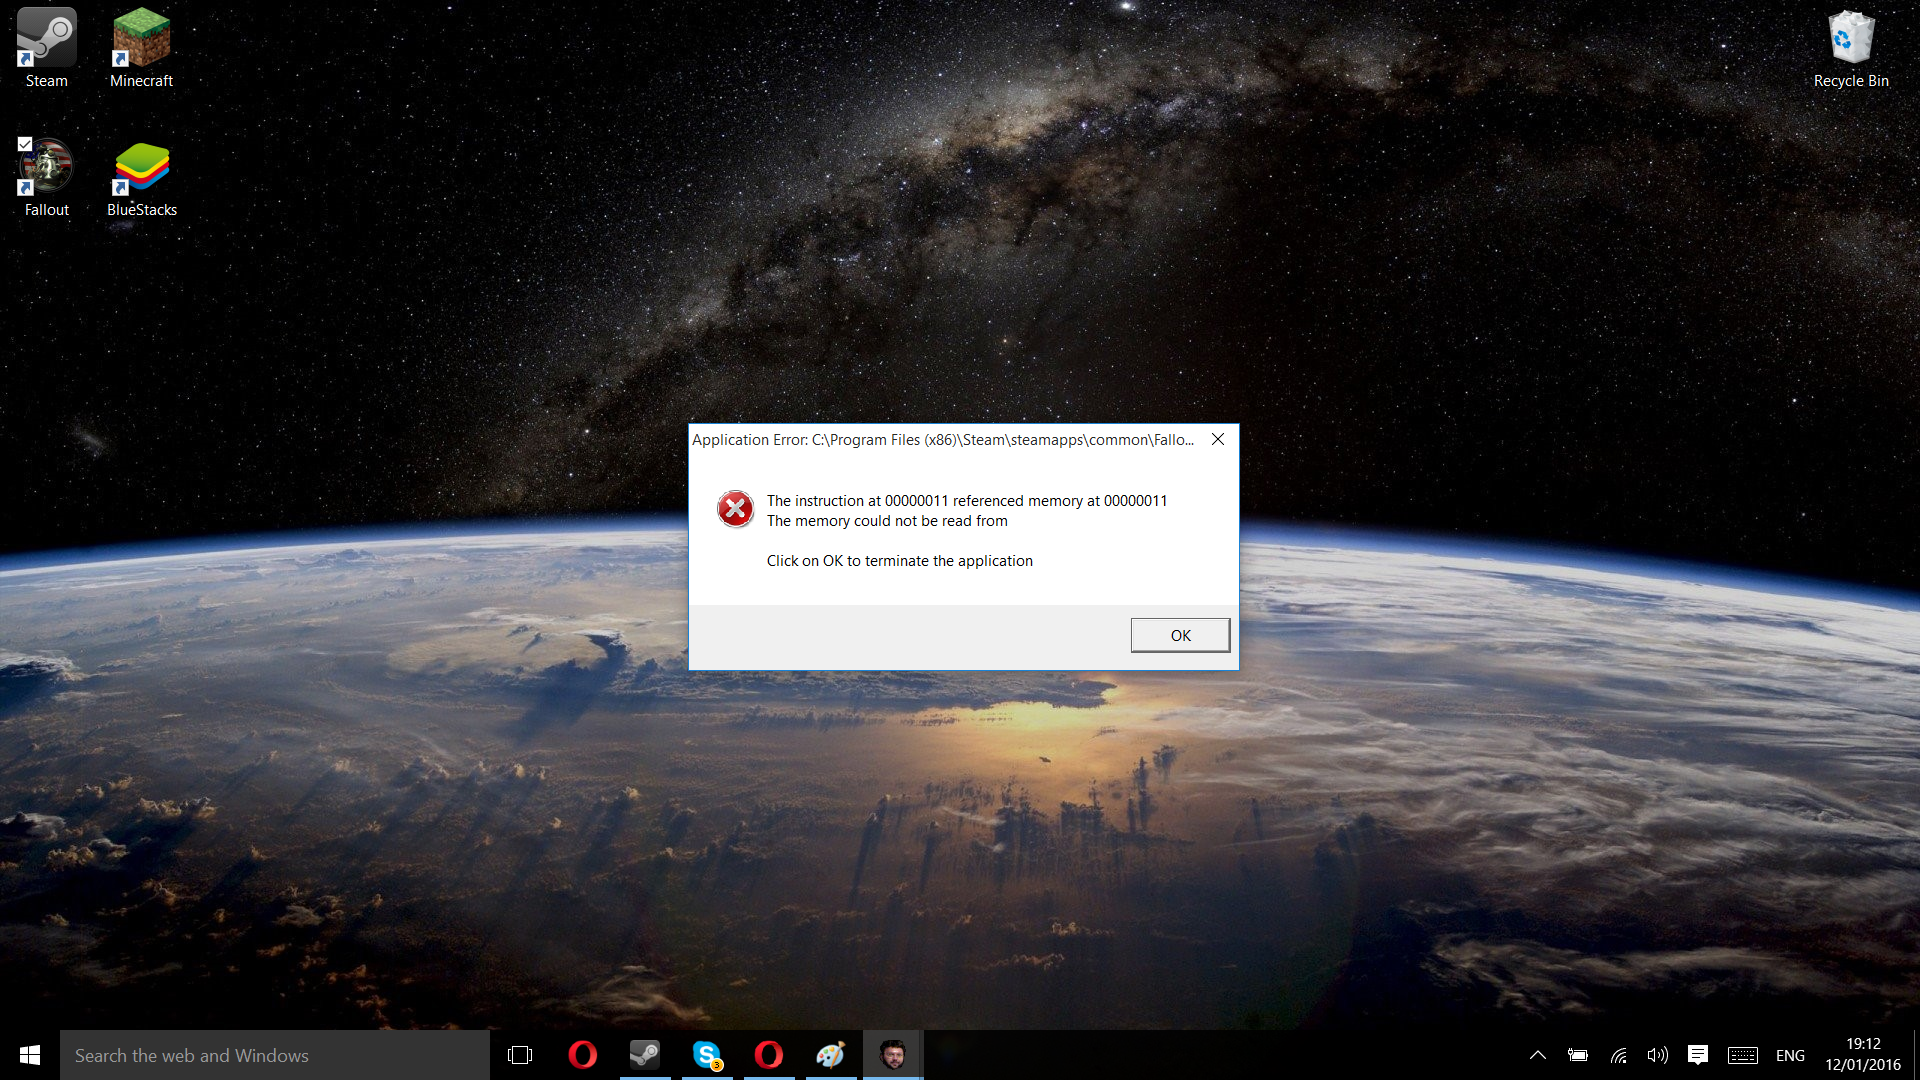Open the first Opera taskbar icon
This screenshot has height=1080, width=1920.
(582, 1055)
